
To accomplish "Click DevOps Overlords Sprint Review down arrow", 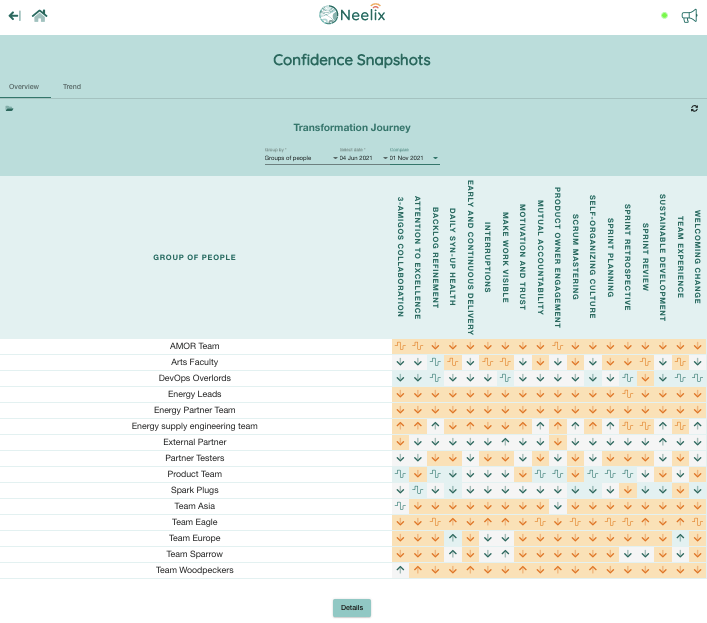I will coord(645,378).
